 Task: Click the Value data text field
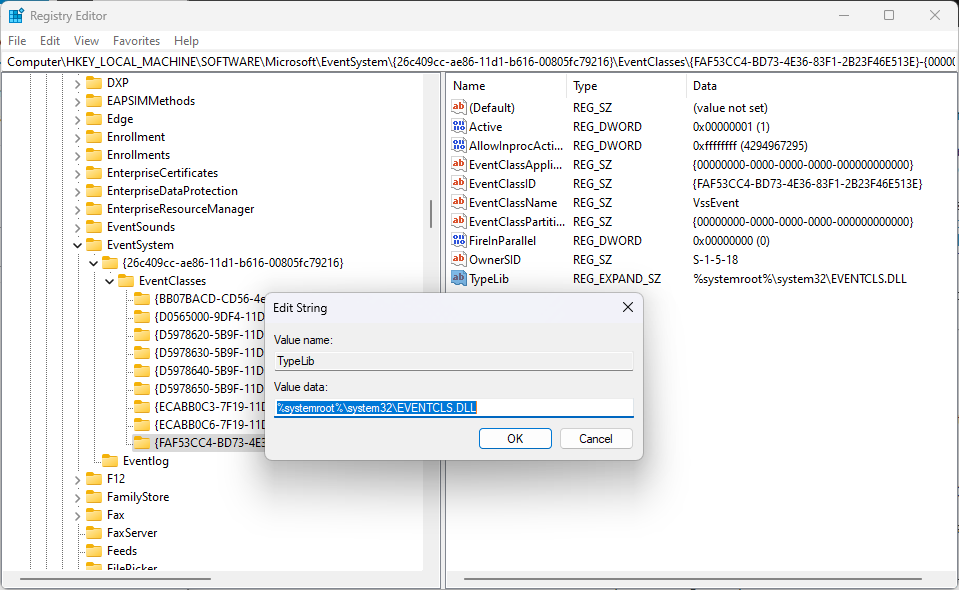coord(454,408)
